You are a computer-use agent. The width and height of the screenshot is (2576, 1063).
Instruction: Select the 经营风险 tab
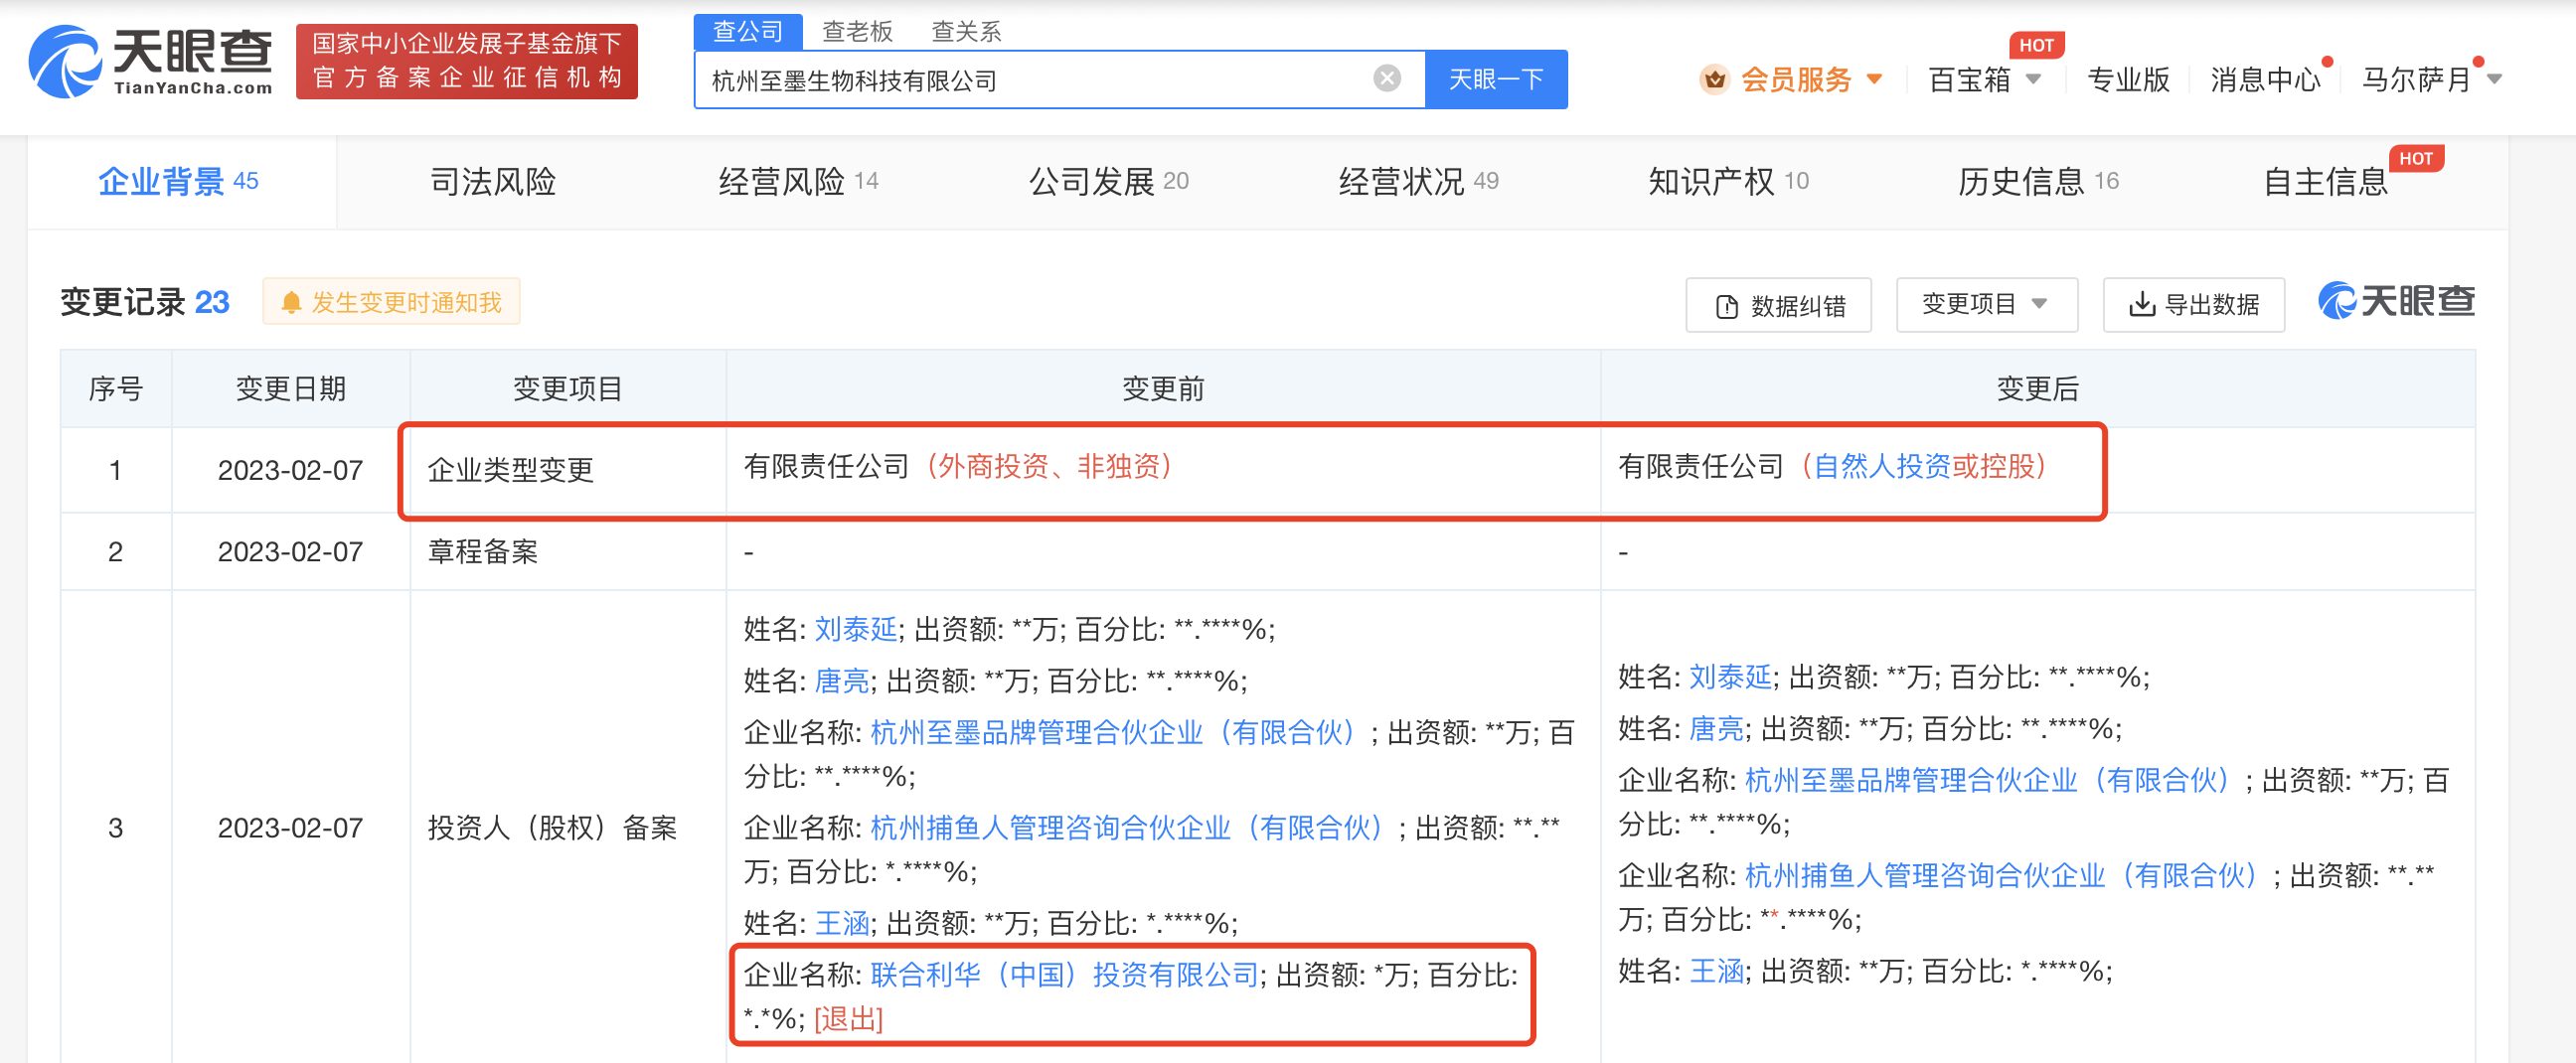pos(798,181)
